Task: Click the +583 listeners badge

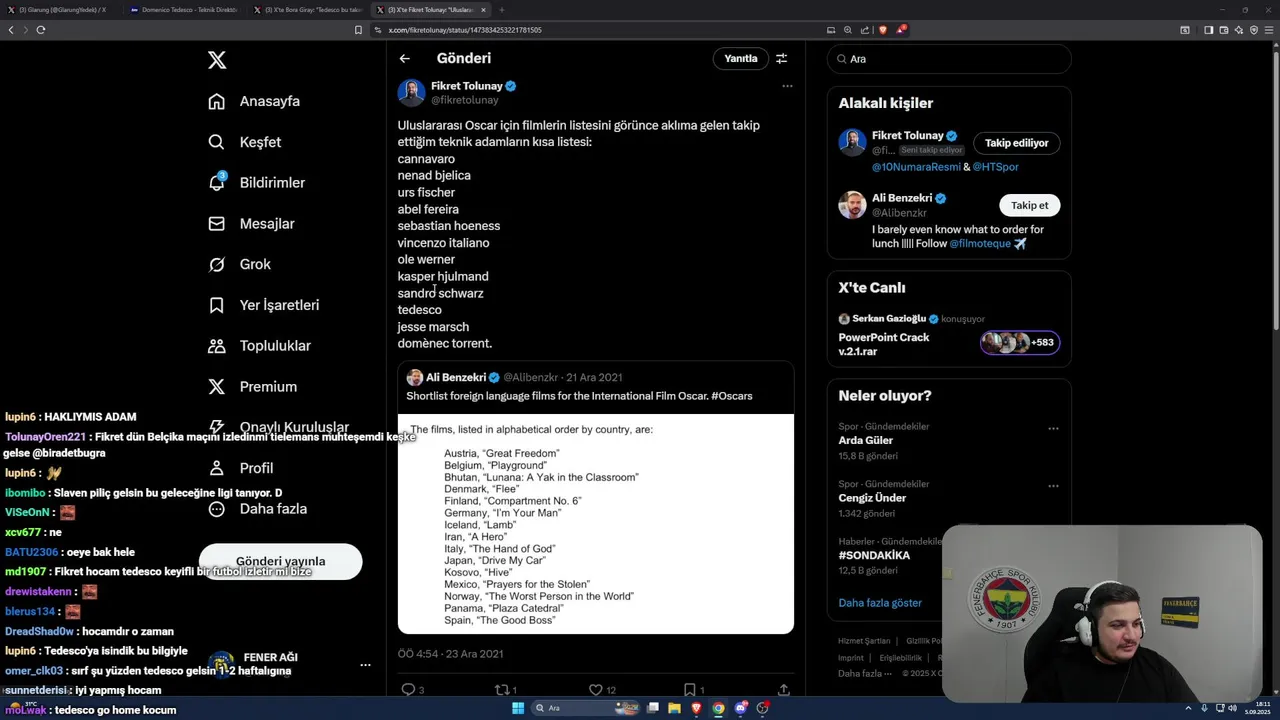Action: 1020,343
